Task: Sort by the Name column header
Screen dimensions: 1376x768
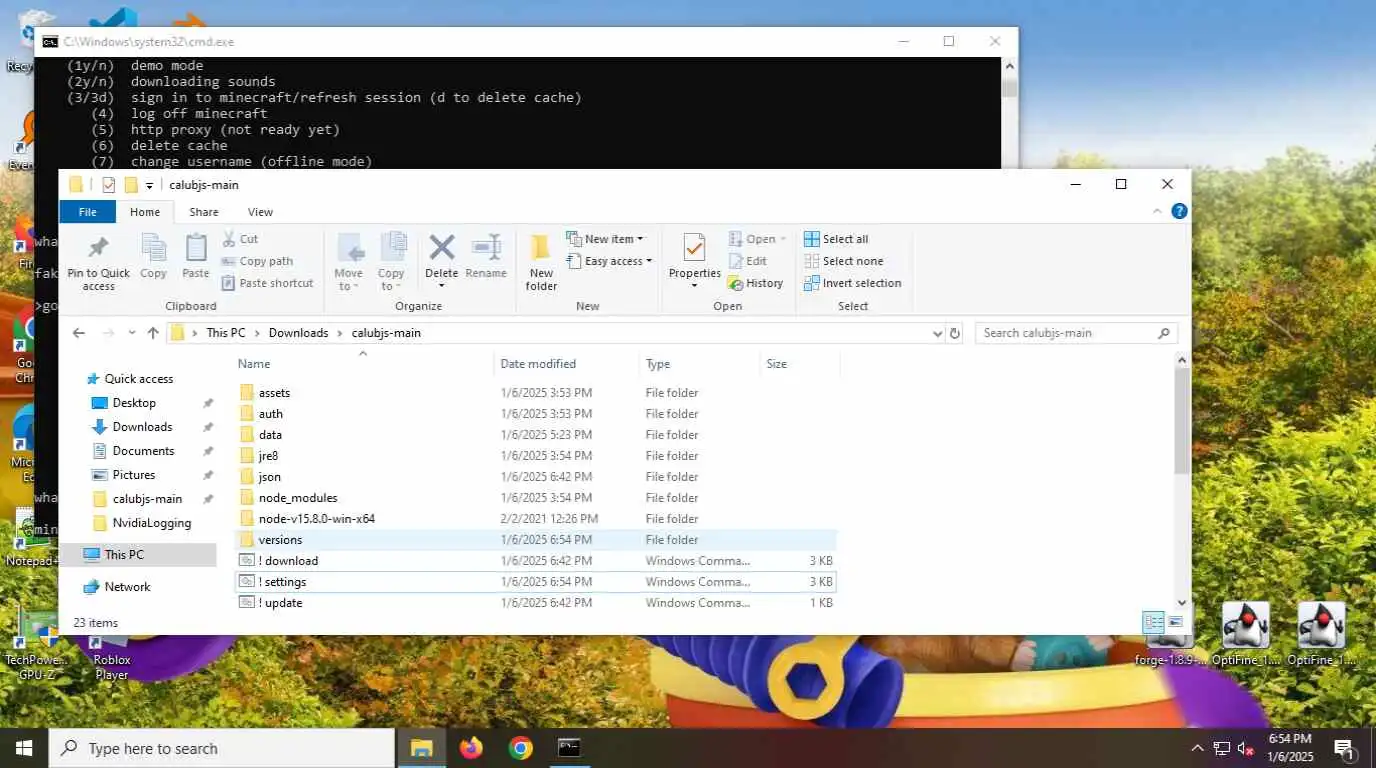Action: click(x=254, y=364)
